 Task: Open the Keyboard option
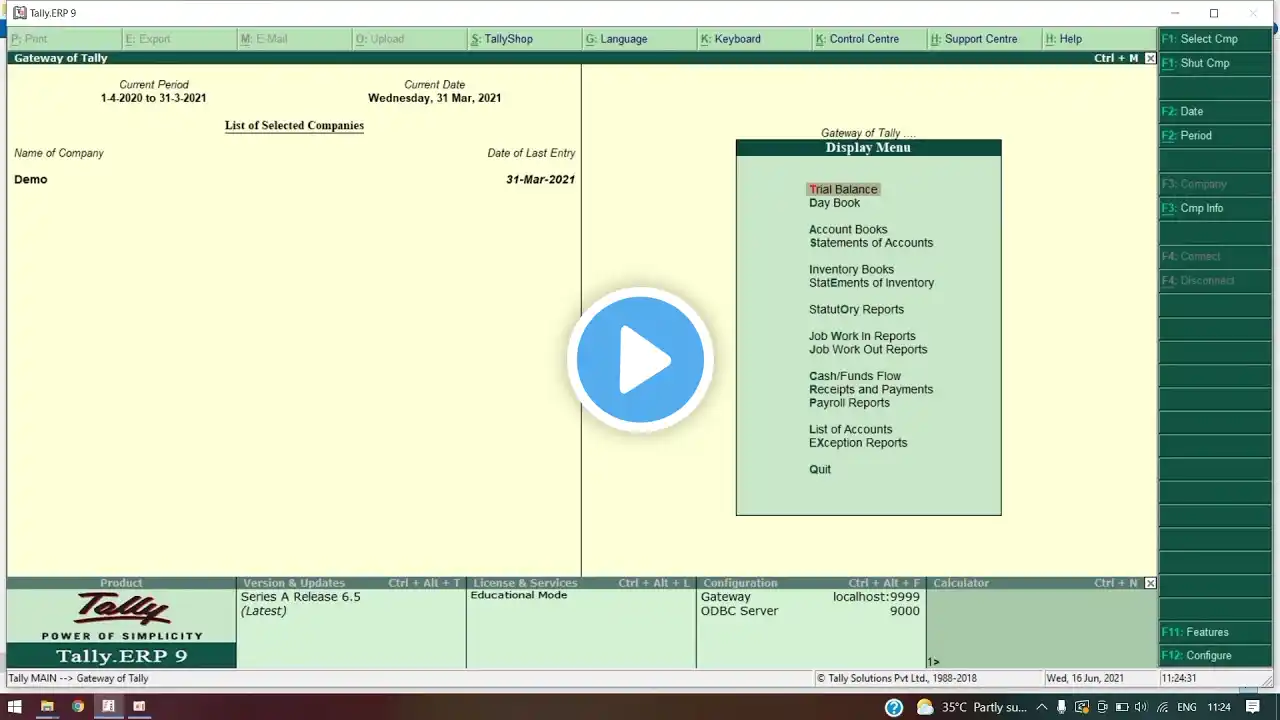coord(754,39)
